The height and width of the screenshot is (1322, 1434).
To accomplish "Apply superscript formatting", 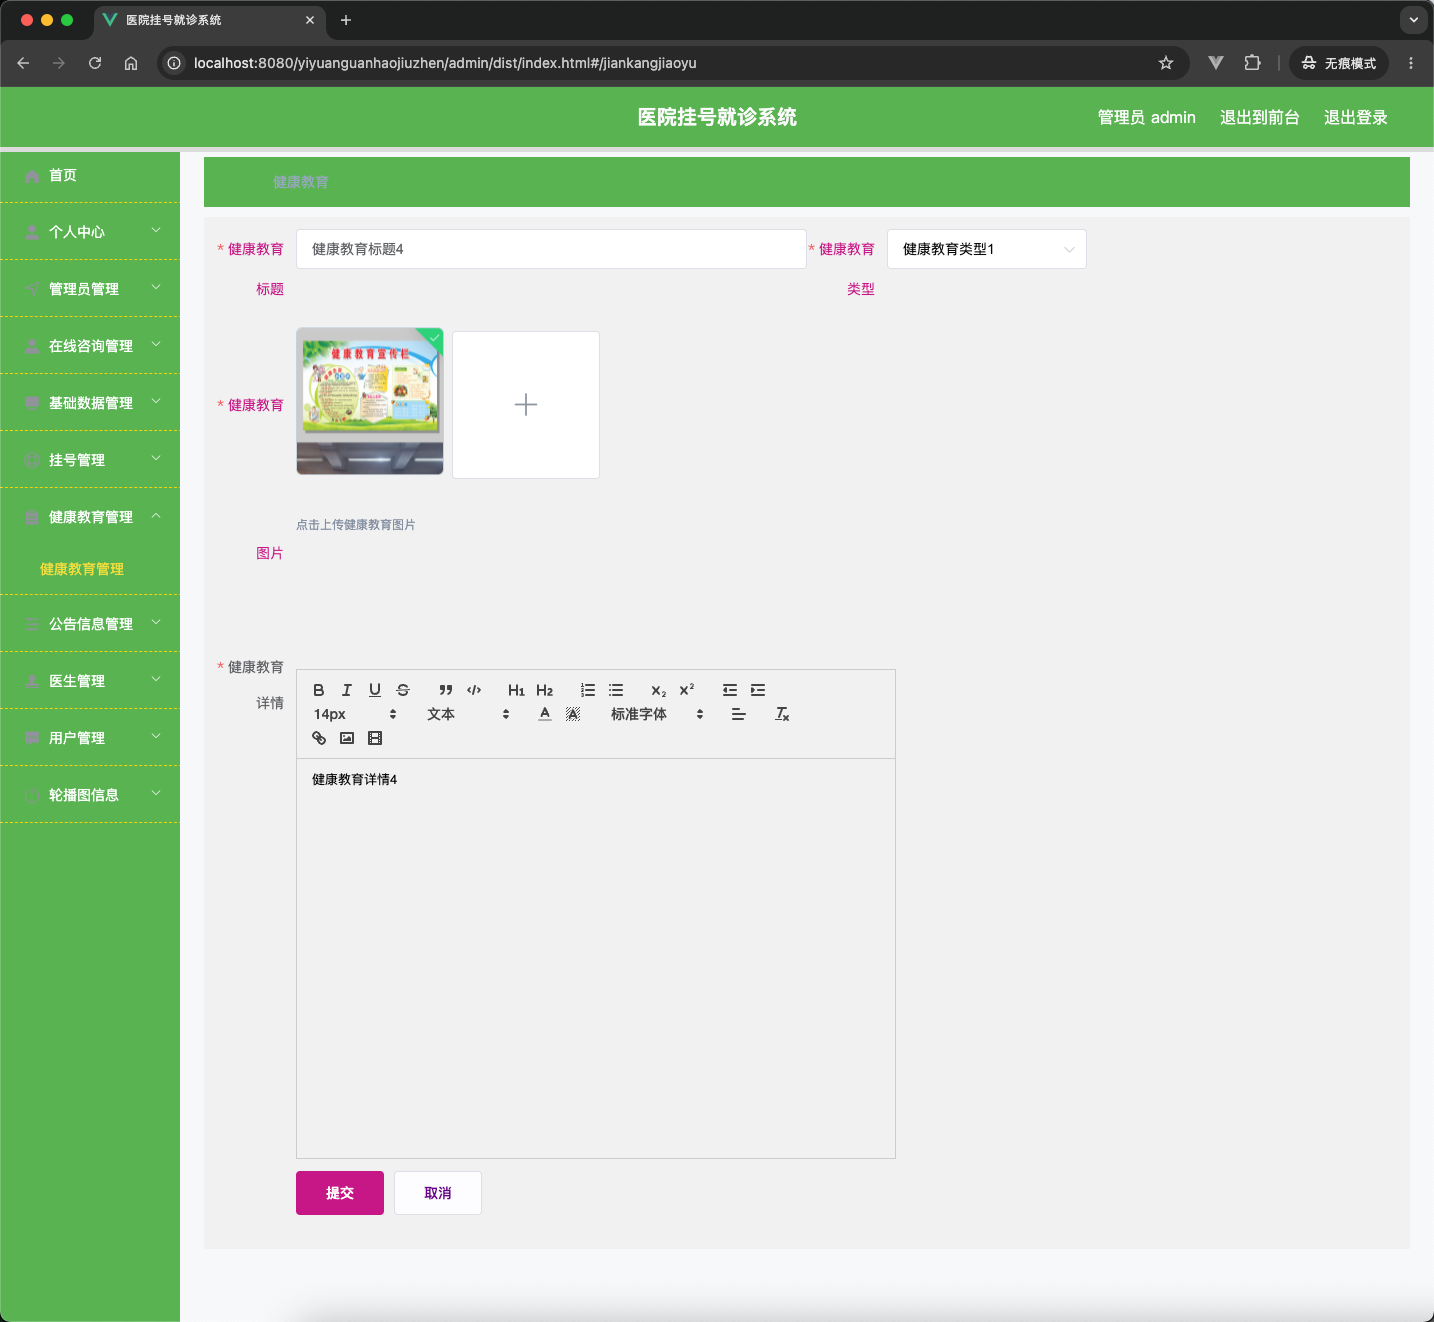I will [686, 690].
